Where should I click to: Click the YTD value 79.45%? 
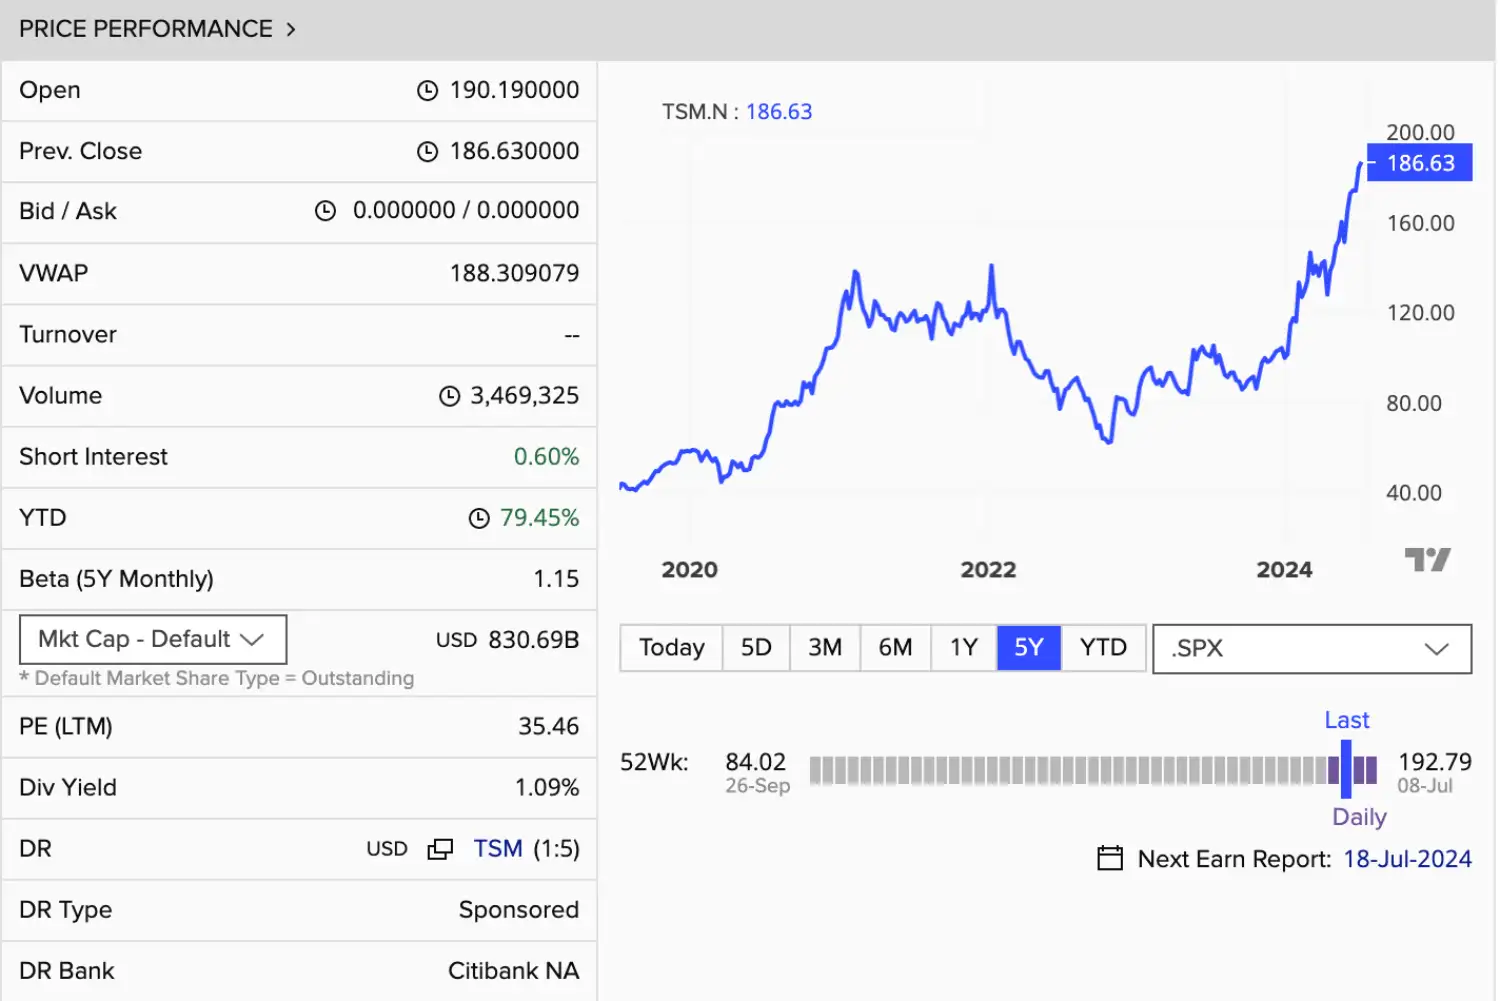[x=539, y=518]
